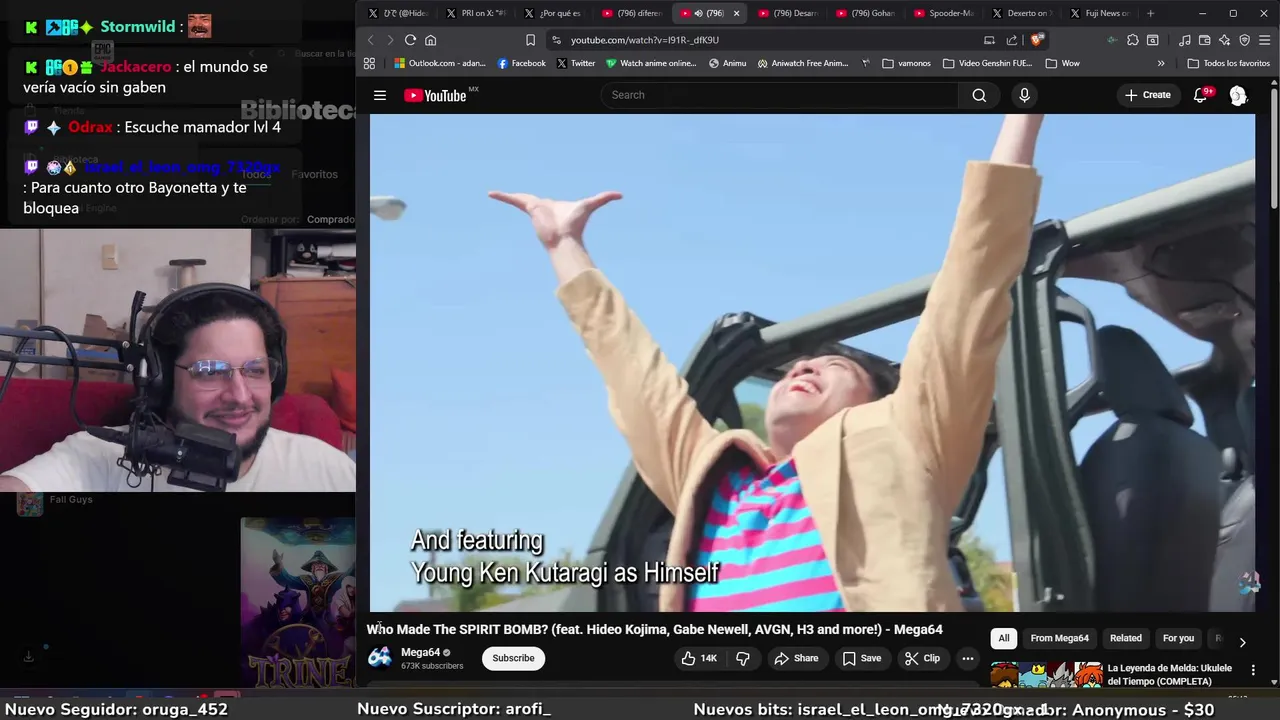Screen dimensions: 1280x720
Task: Focus the YouTube search input field
Action: (x=780, y=95)
